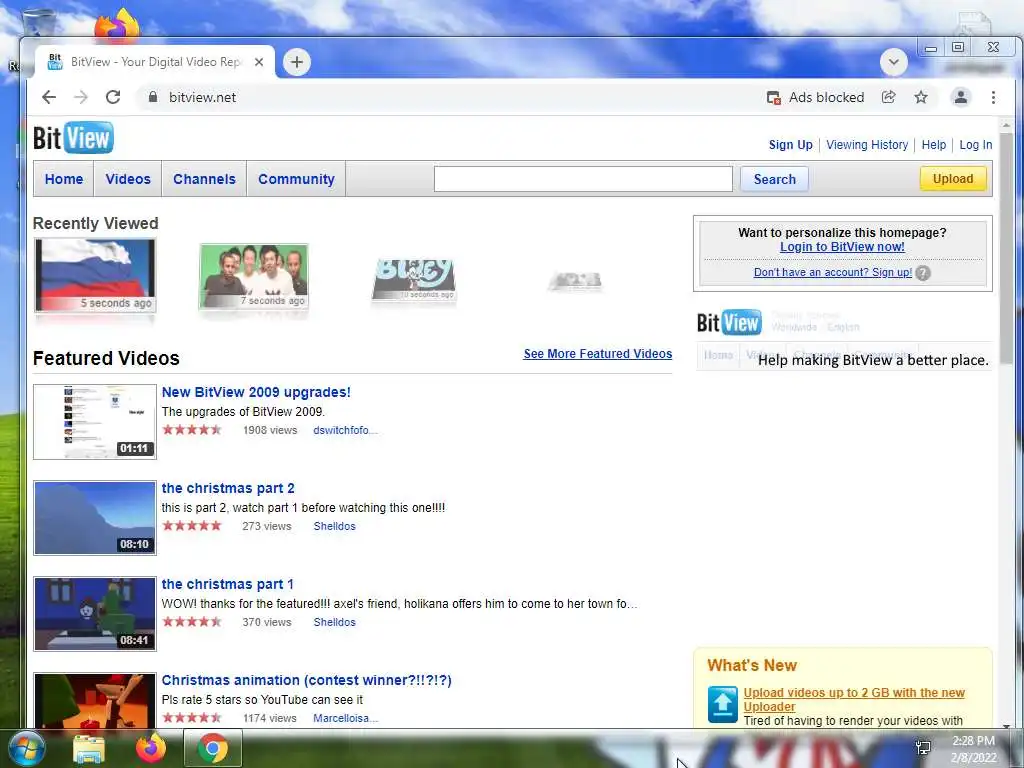Screen dimensions: 1024x768
Task: Open Christmas animation (contest winner?!!?!?) title
Action: 306,680
